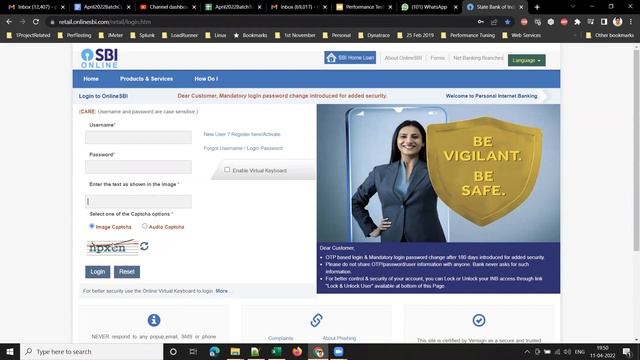Click the Reset button
Viewport: 640px width, 360px height.
(x=127, y=272)
